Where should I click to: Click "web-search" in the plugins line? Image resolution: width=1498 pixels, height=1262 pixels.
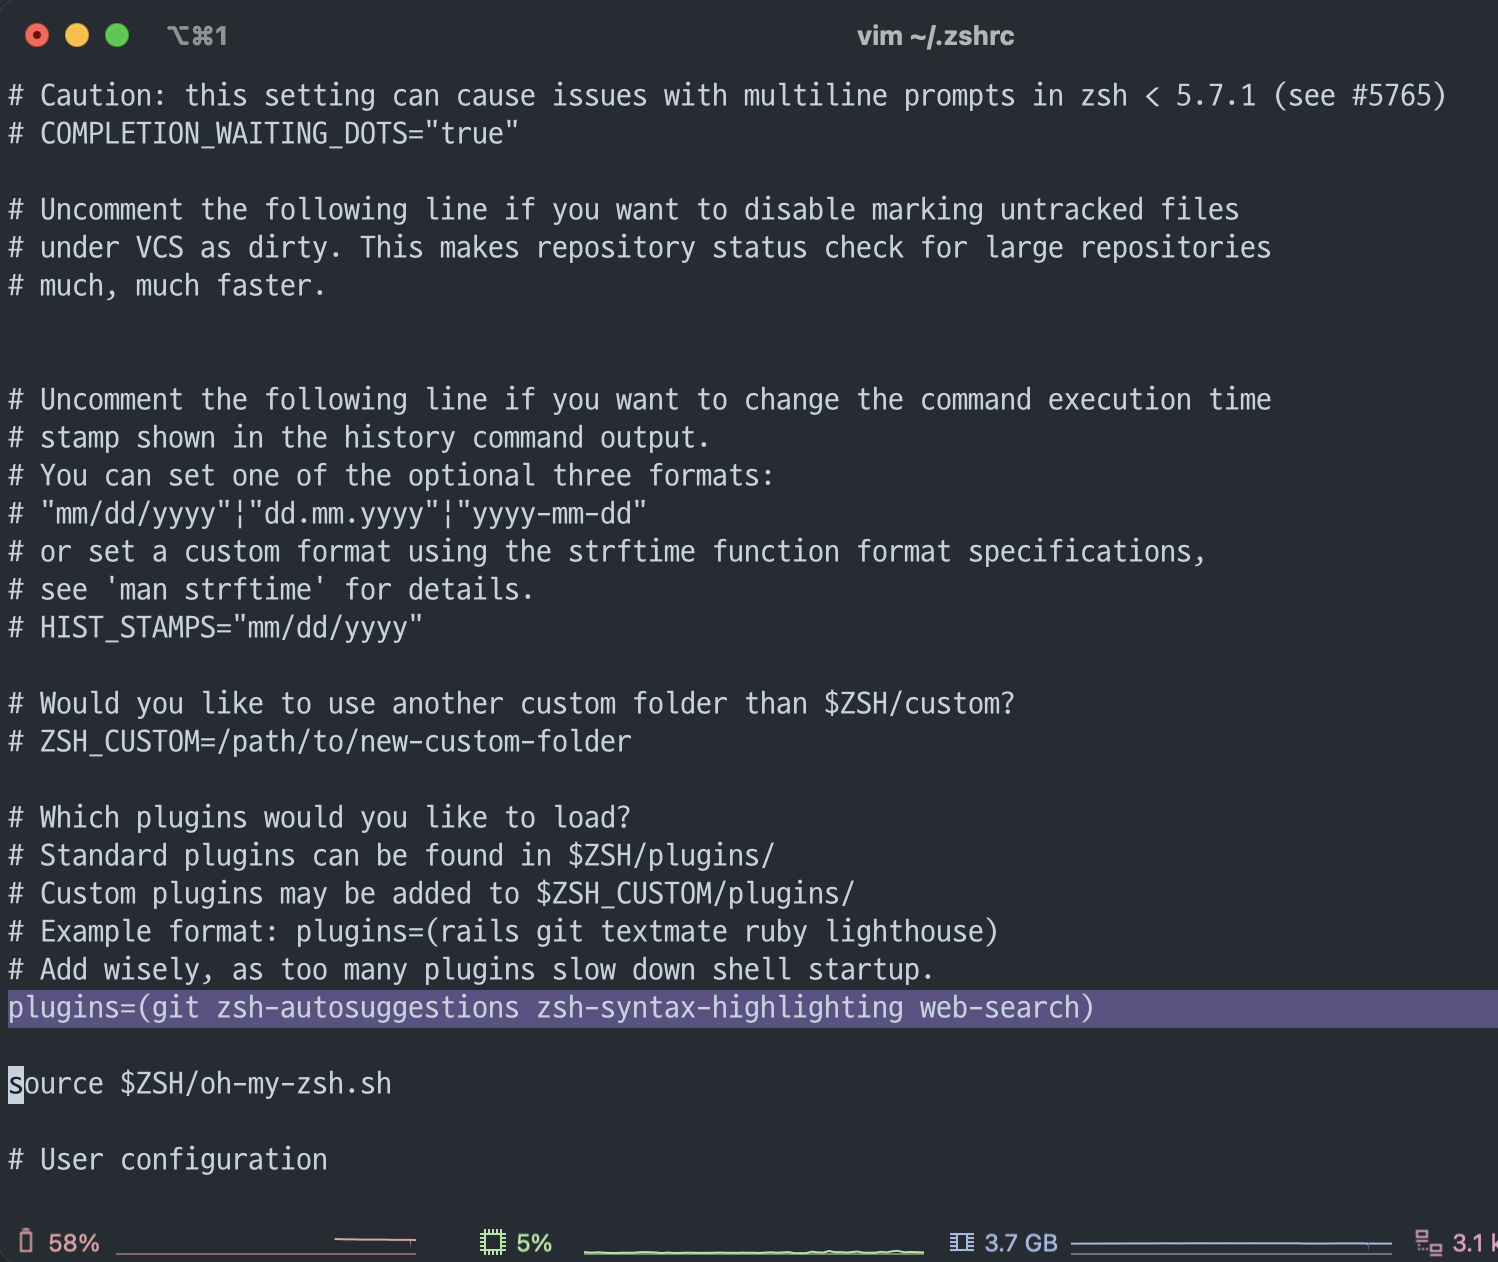tap(1000, 1007)
